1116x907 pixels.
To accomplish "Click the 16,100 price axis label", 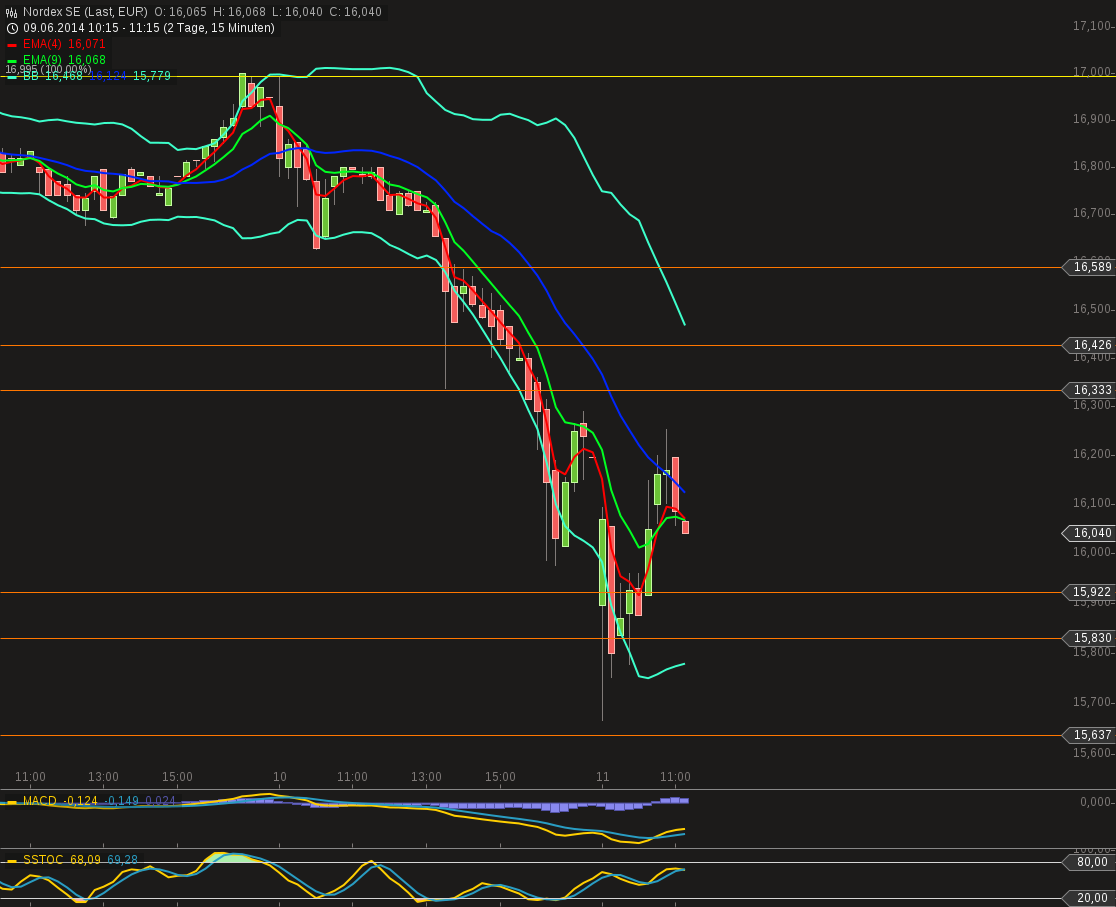I will 1092,503.
